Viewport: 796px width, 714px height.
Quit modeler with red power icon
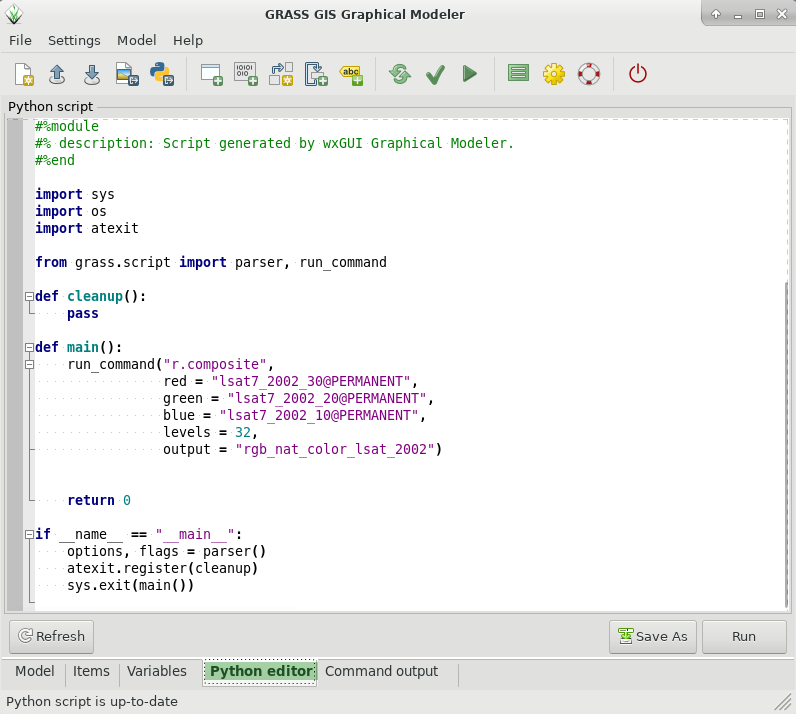(637, 74)
